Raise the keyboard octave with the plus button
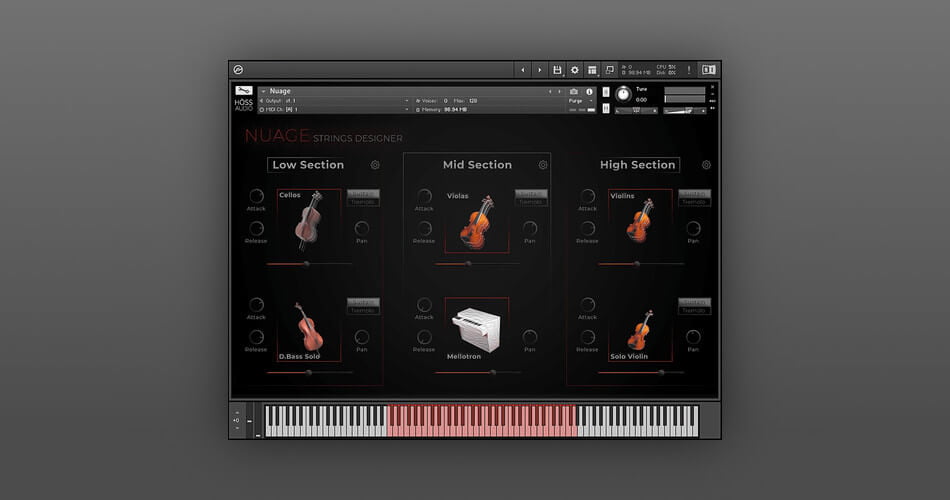 (236, 413)
